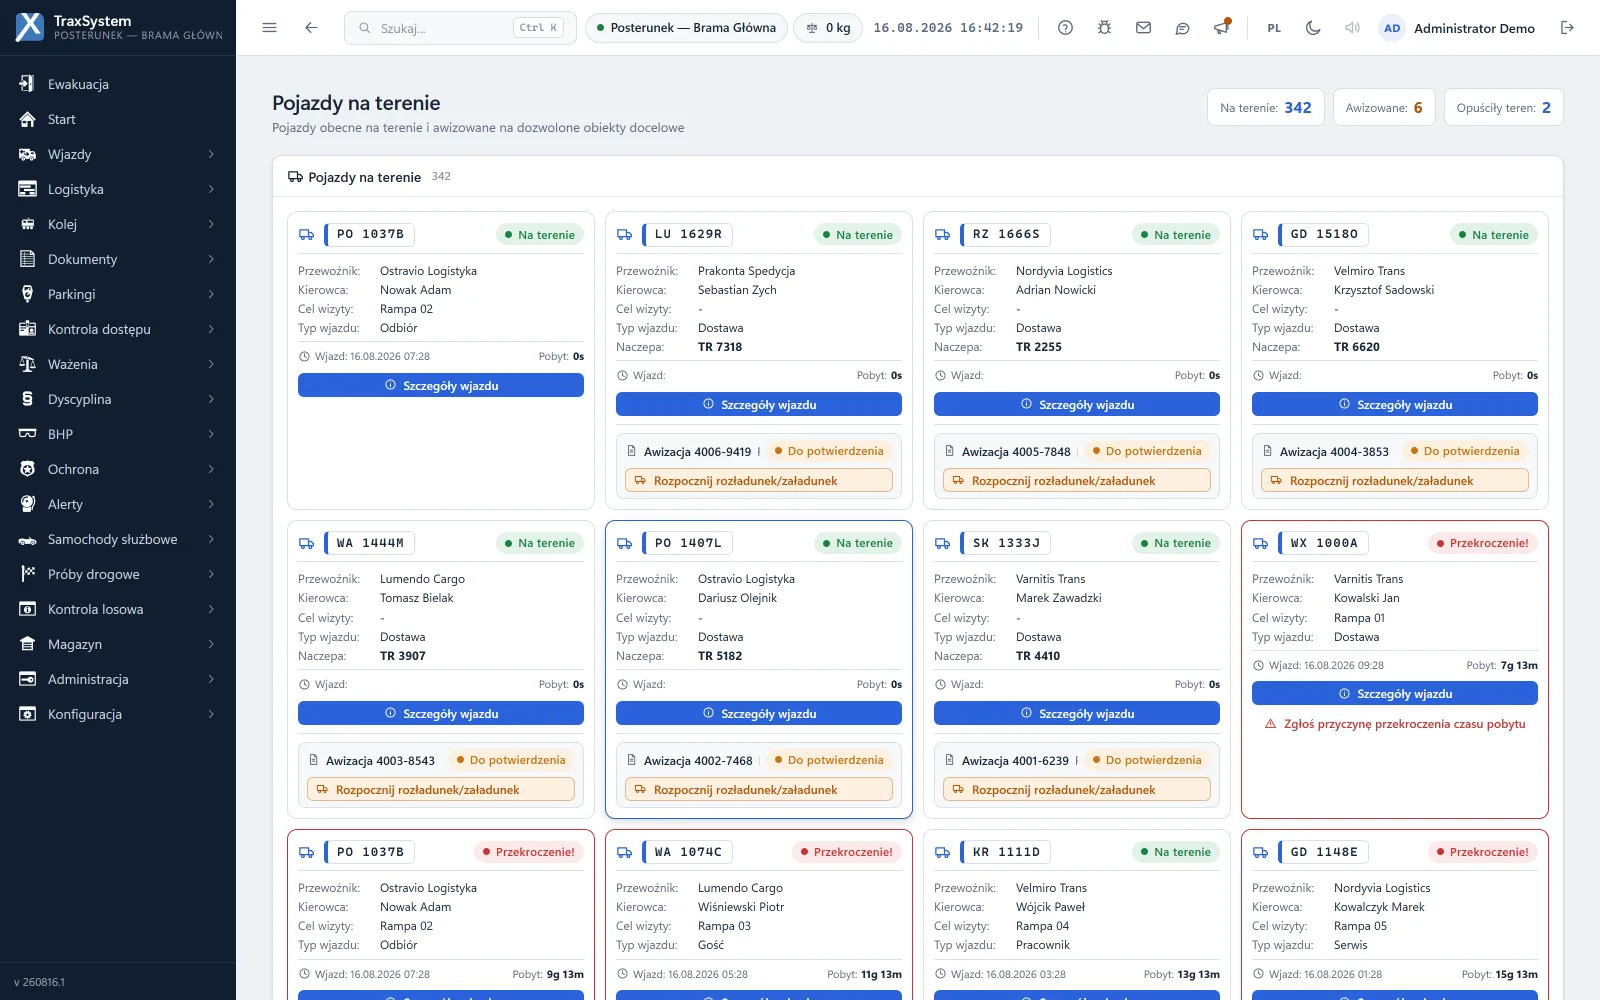Toggle the hamburger sidebar menu
This screenshot has width=1600, height=1000.
click(x=269, y=28)
